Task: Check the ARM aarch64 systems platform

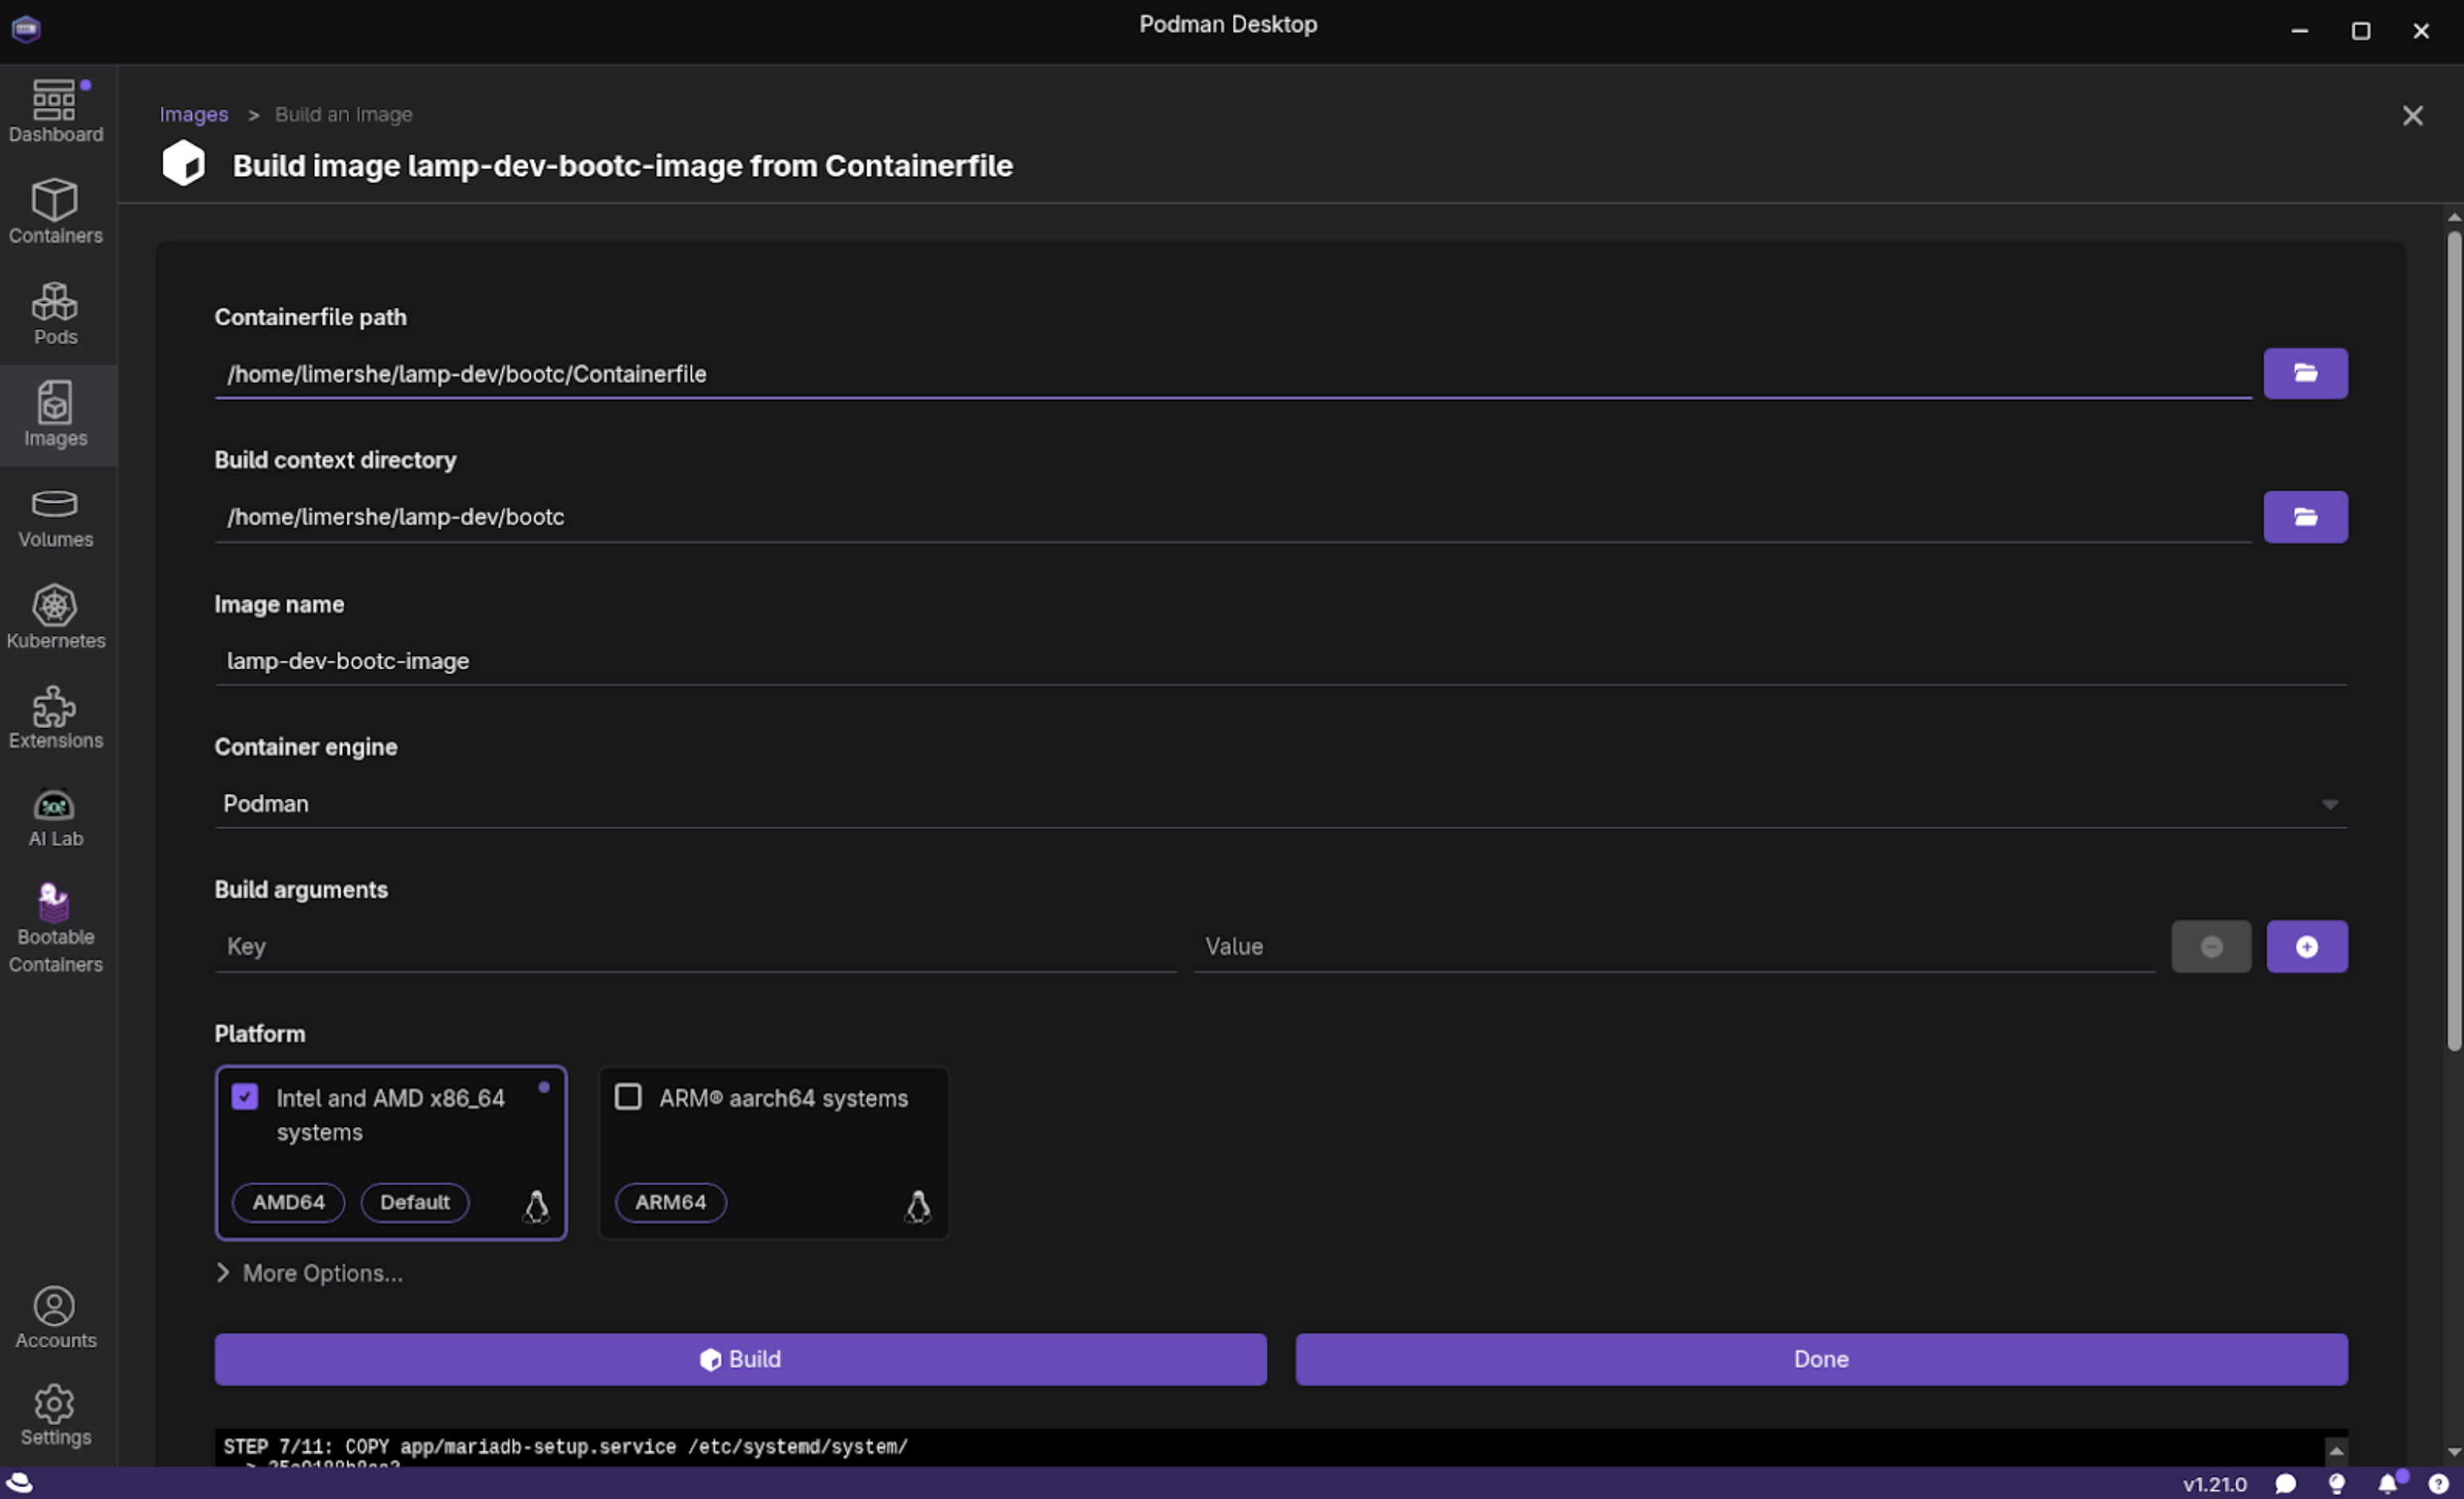Action: (628, 1097)
